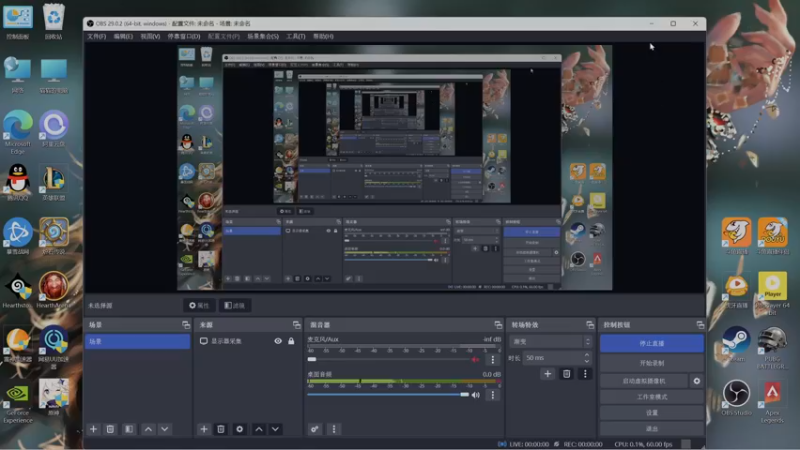Move source down with arrow icon

click(275, 429)
